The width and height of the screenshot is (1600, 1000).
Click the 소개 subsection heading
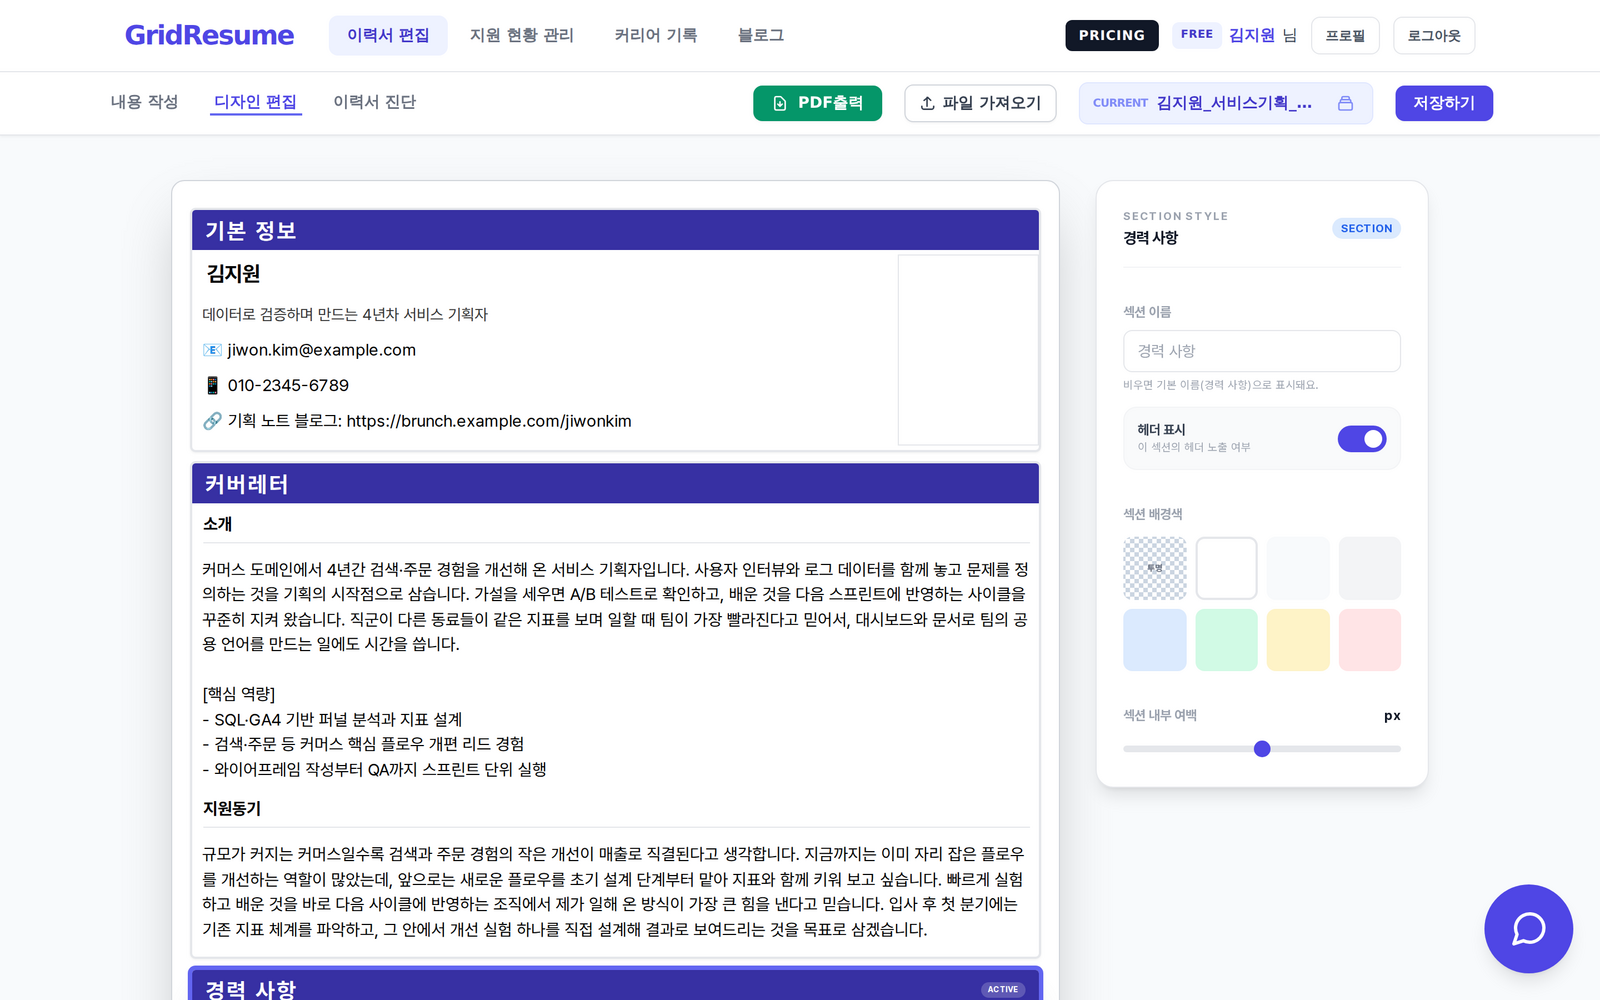[217, 524]
